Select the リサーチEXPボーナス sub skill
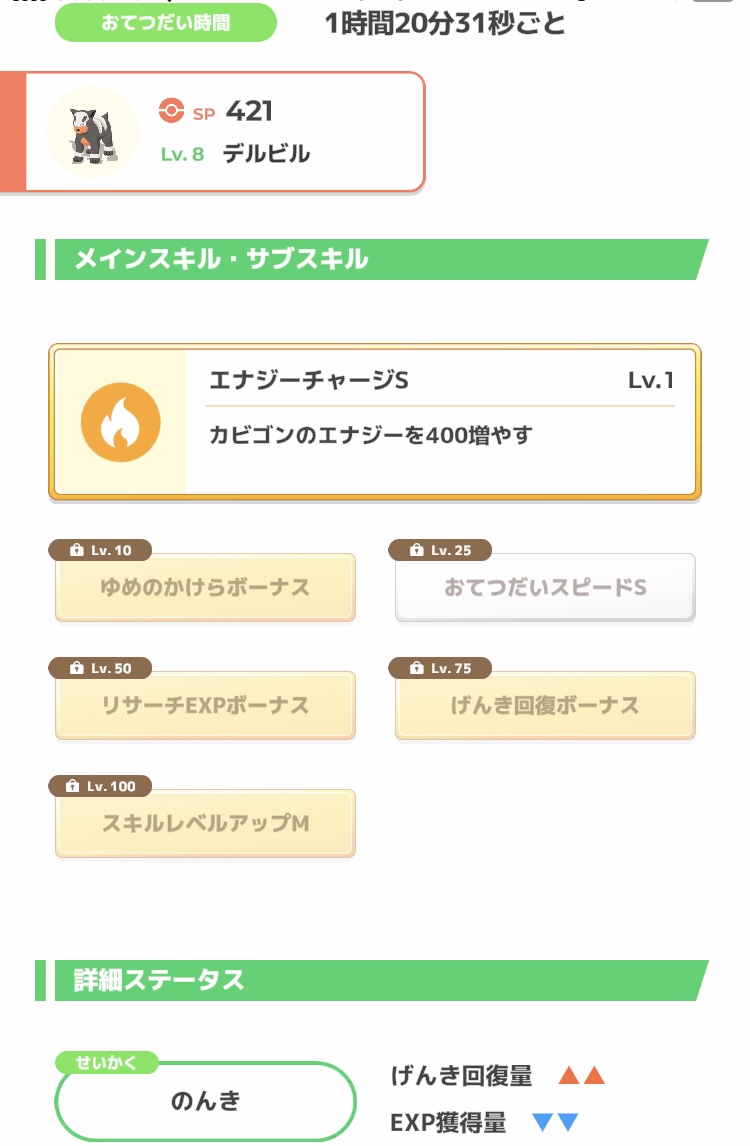This screenshot has height=1146, width=750. (x=205, y=705)
